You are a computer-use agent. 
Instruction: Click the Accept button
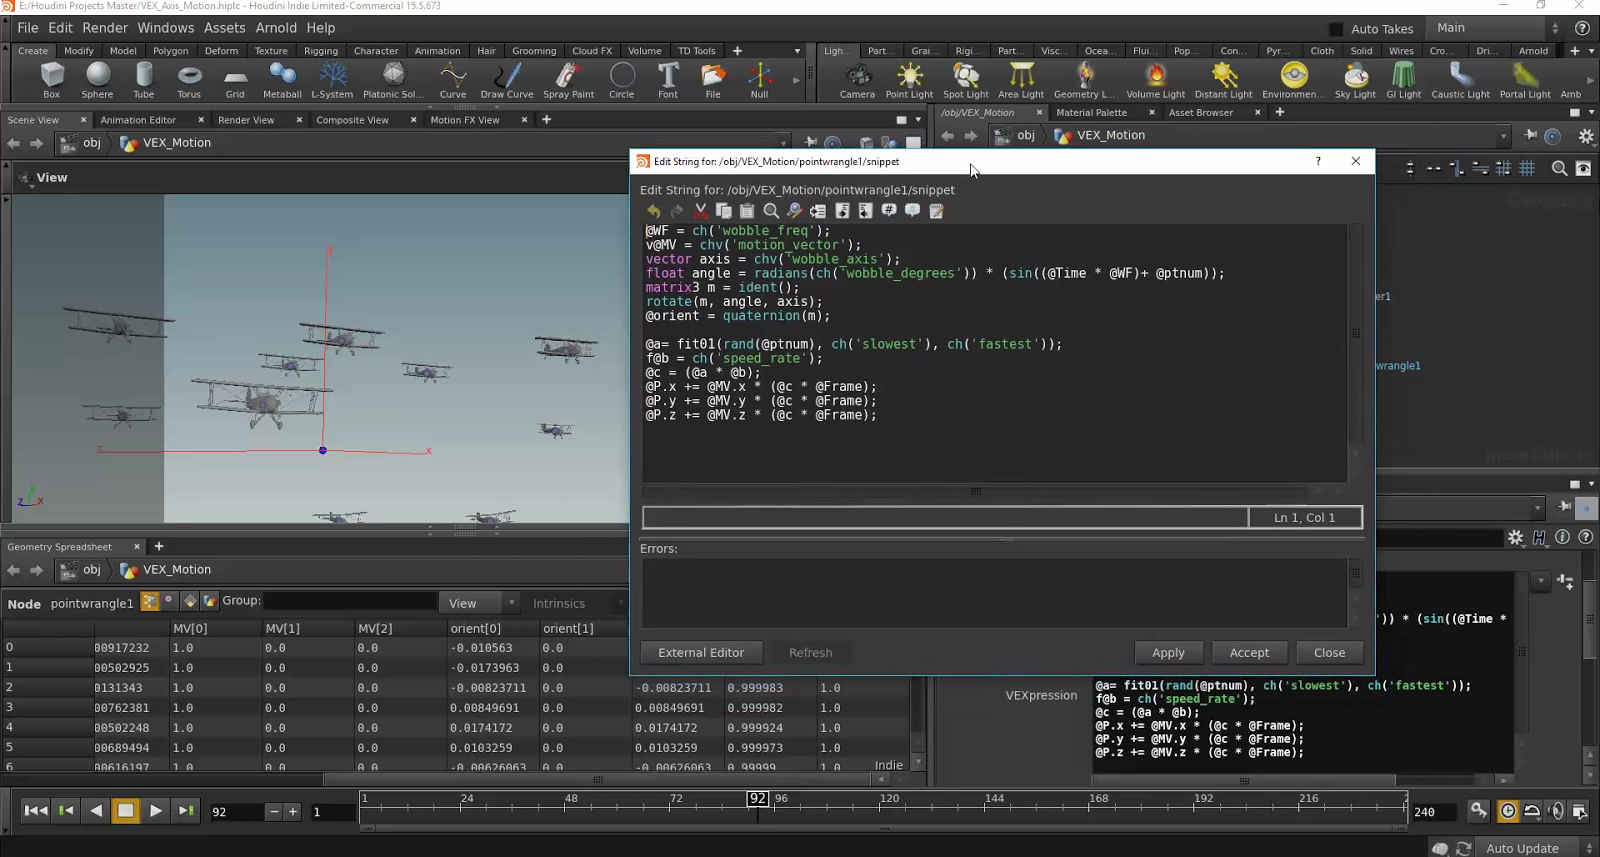click(1249, 653)
